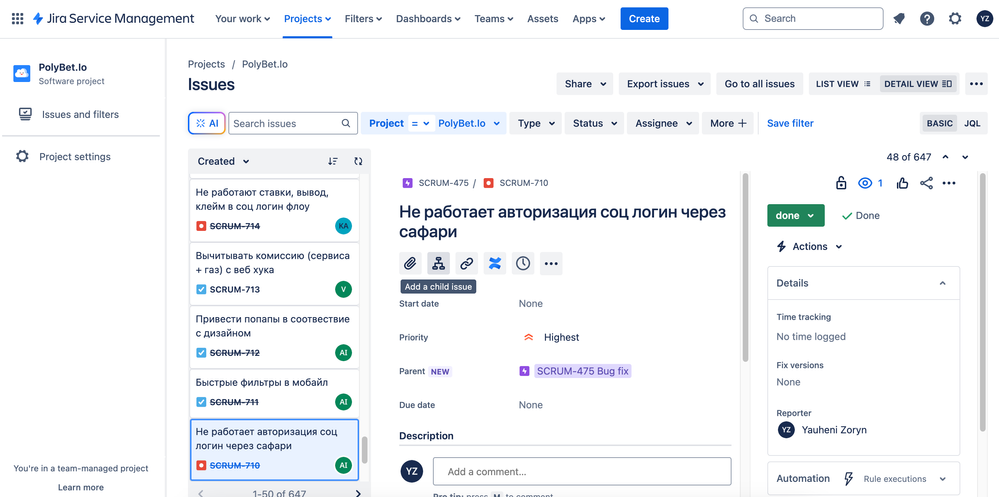Open the Apps menu

pyautogui.click(x=589, y=18)
